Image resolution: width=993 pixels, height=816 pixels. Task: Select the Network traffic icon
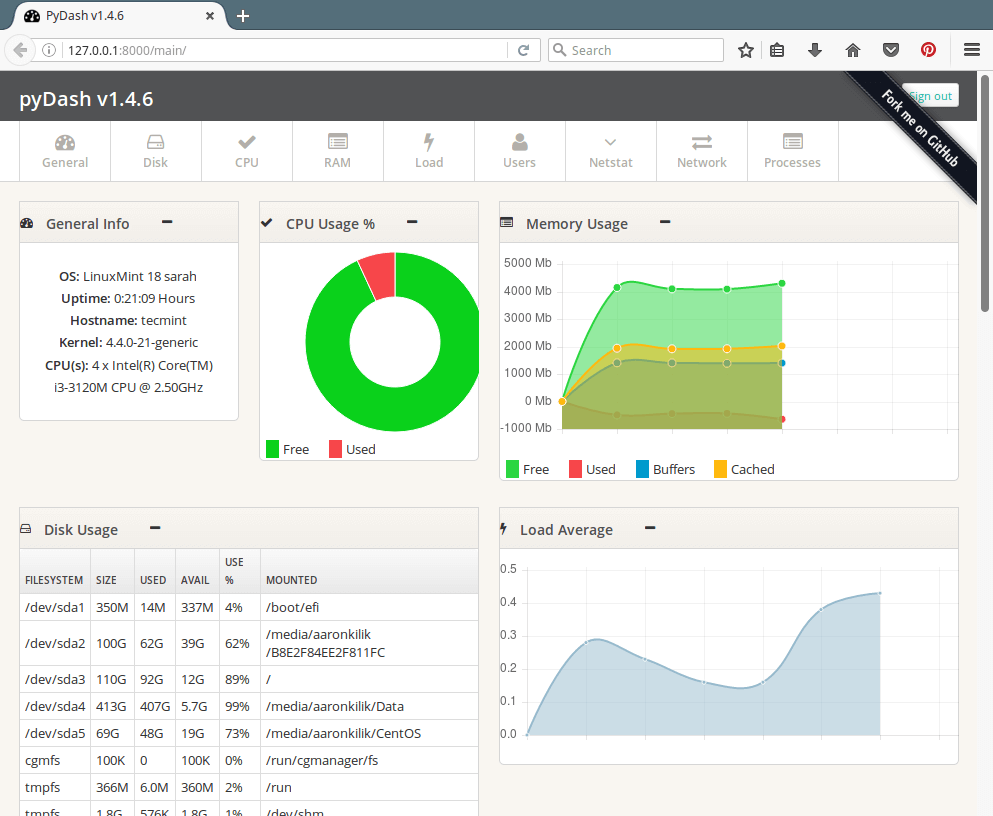[701, 150]
